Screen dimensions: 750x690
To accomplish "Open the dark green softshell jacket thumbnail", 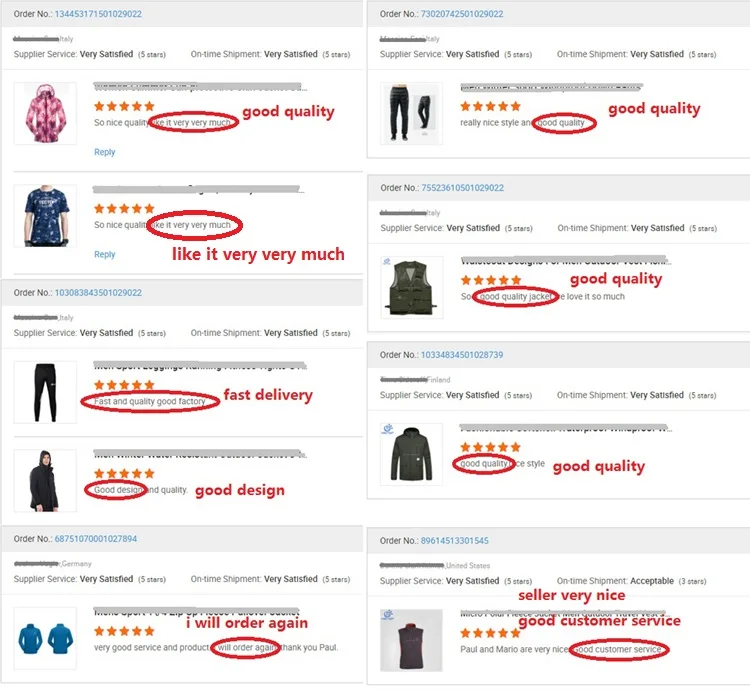I will pyautogui.click(x=411, y=454).
